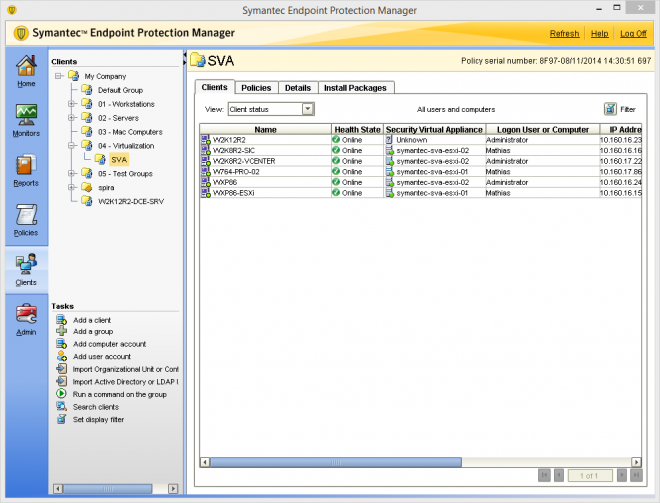The width and height of the screenshot is (660, 503).
Task: Collapse the 04 - Virtualization group
Action: pyautogui.click(x=72, y=146)
